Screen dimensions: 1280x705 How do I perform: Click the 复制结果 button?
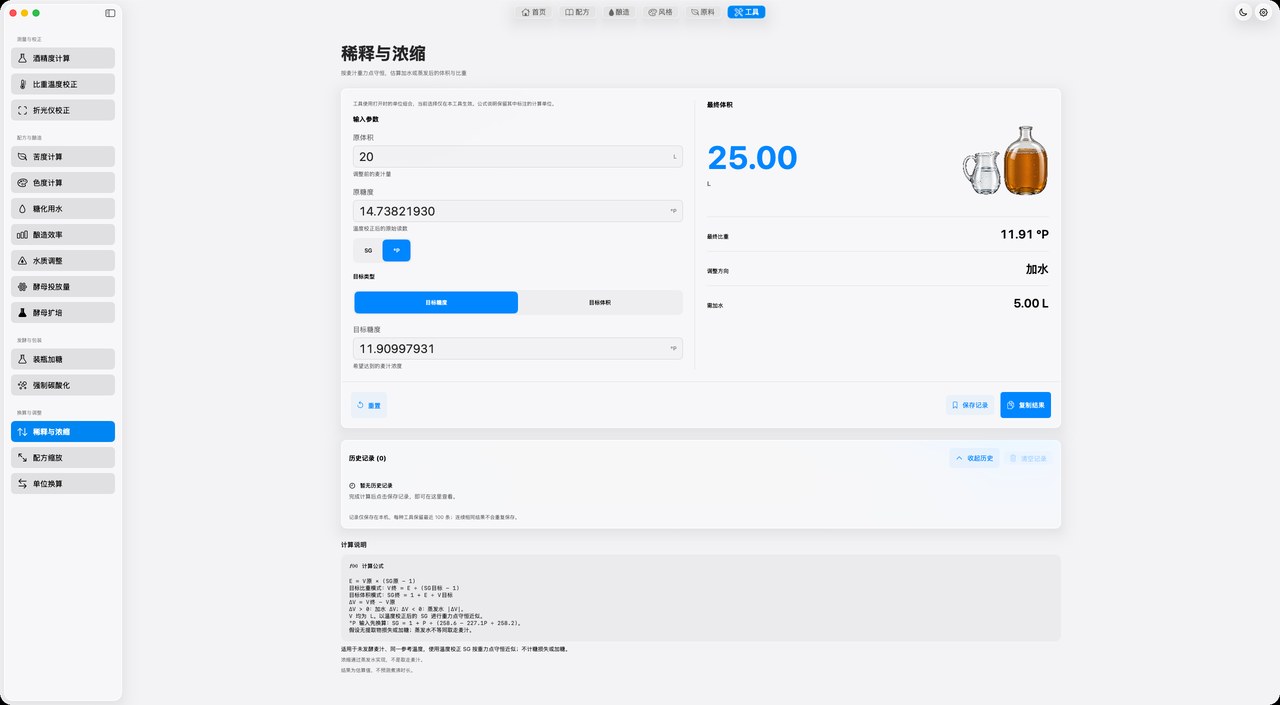point(1025,405)
